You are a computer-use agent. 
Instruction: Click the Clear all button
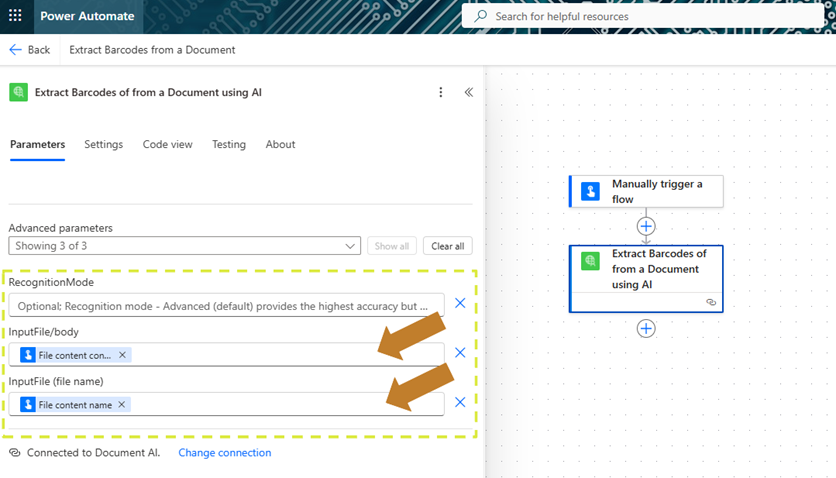448,246
